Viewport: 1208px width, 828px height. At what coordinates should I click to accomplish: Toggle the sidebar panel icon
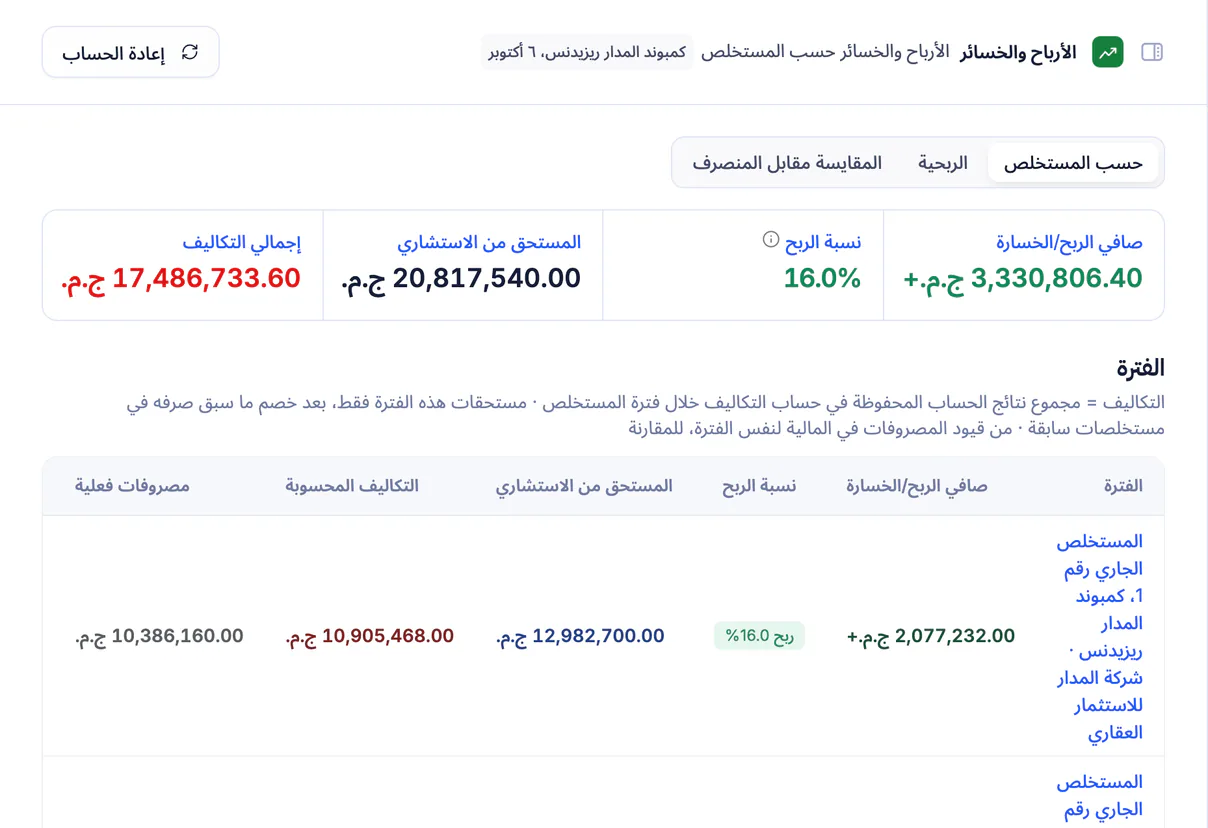(x=1152, y=52)
